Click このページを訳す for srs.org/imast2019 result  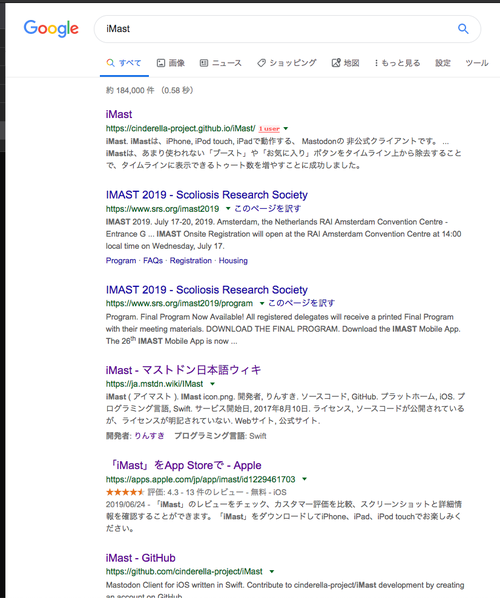pyautogui.click(x=267, y=209)
